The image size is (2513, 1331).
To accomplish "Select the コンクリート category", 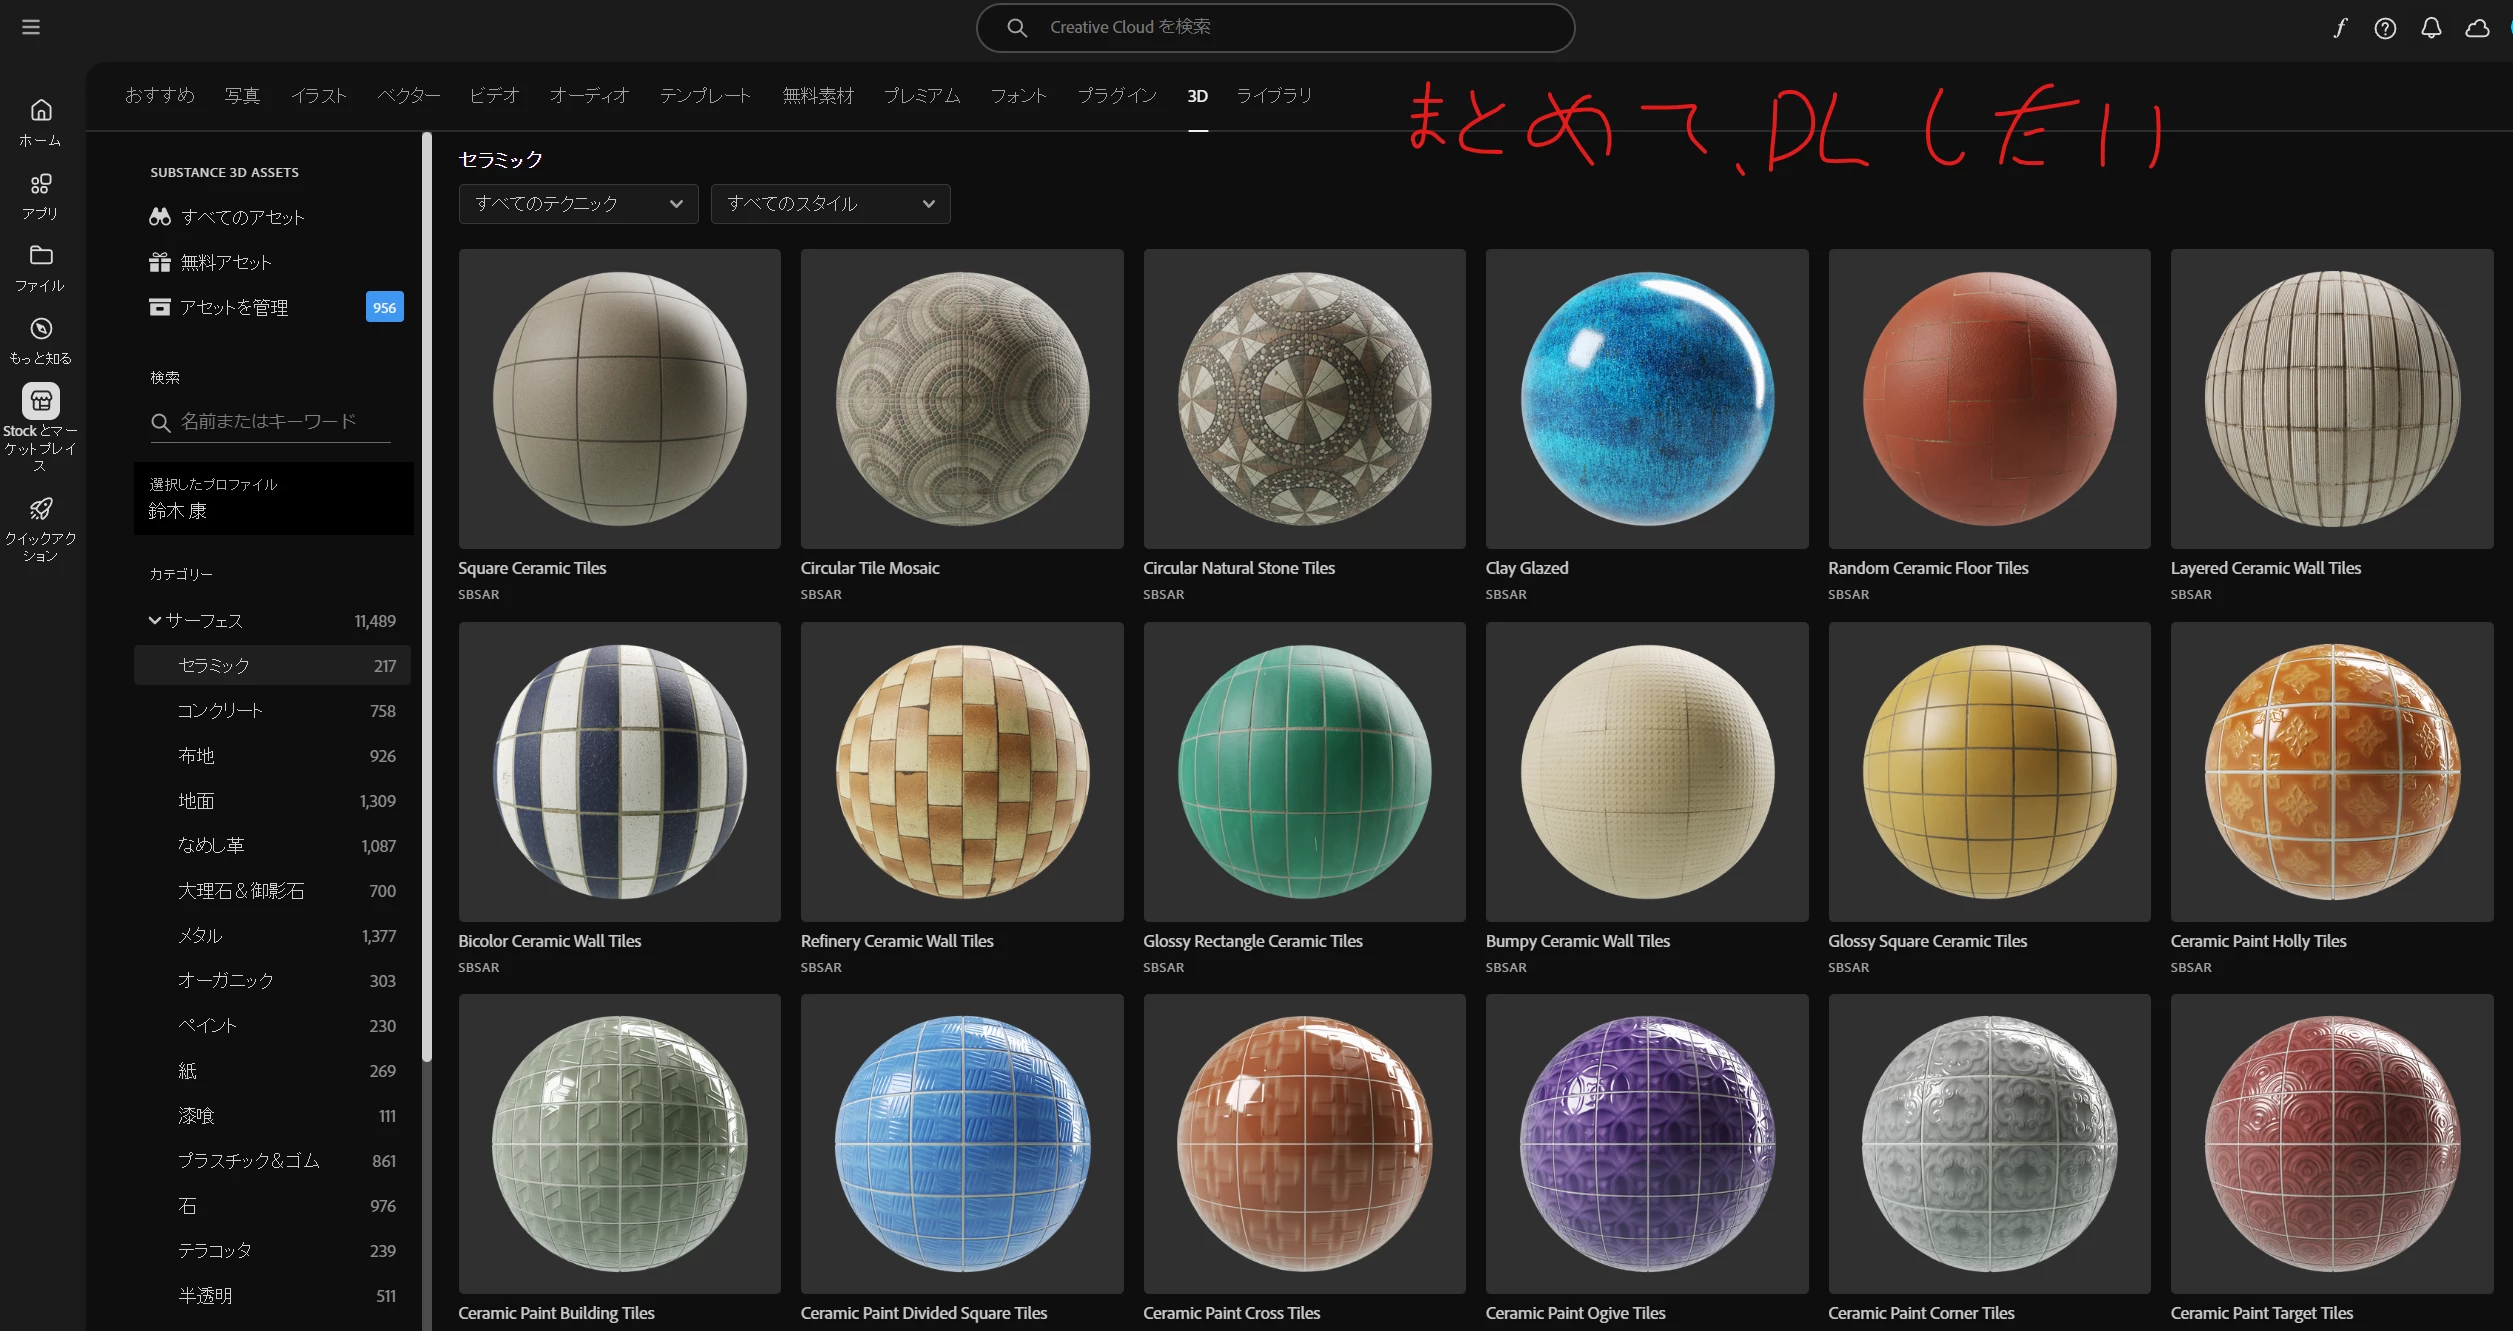I will tap(220, 711).
